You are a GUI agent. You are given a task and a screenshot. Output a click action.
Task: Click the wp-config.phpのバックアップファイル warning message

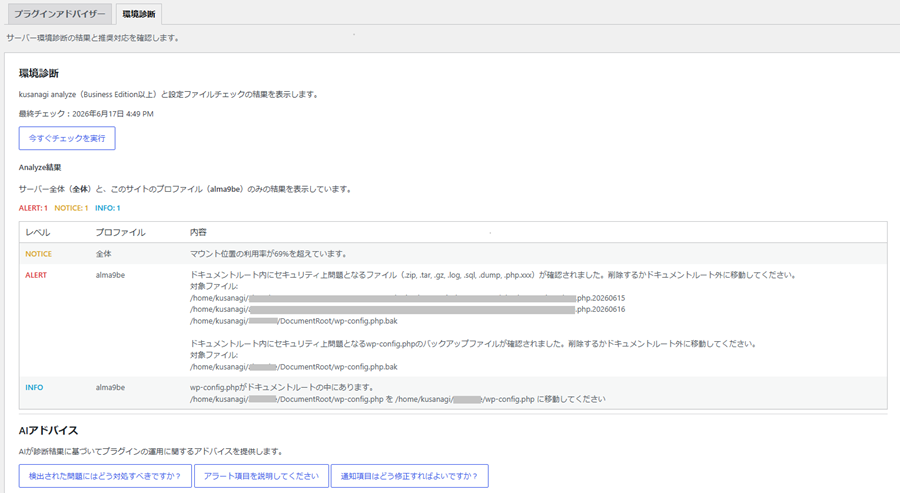(473, 344)
